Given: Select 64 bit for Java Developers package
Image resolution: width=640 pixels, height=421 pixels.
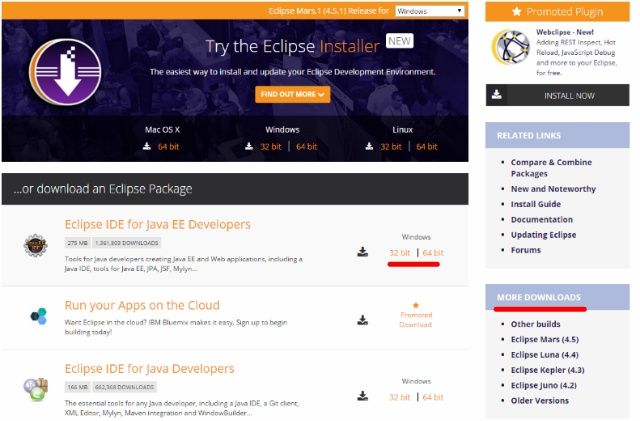Looking at the screenshot, I should click(x=433, y=397).
